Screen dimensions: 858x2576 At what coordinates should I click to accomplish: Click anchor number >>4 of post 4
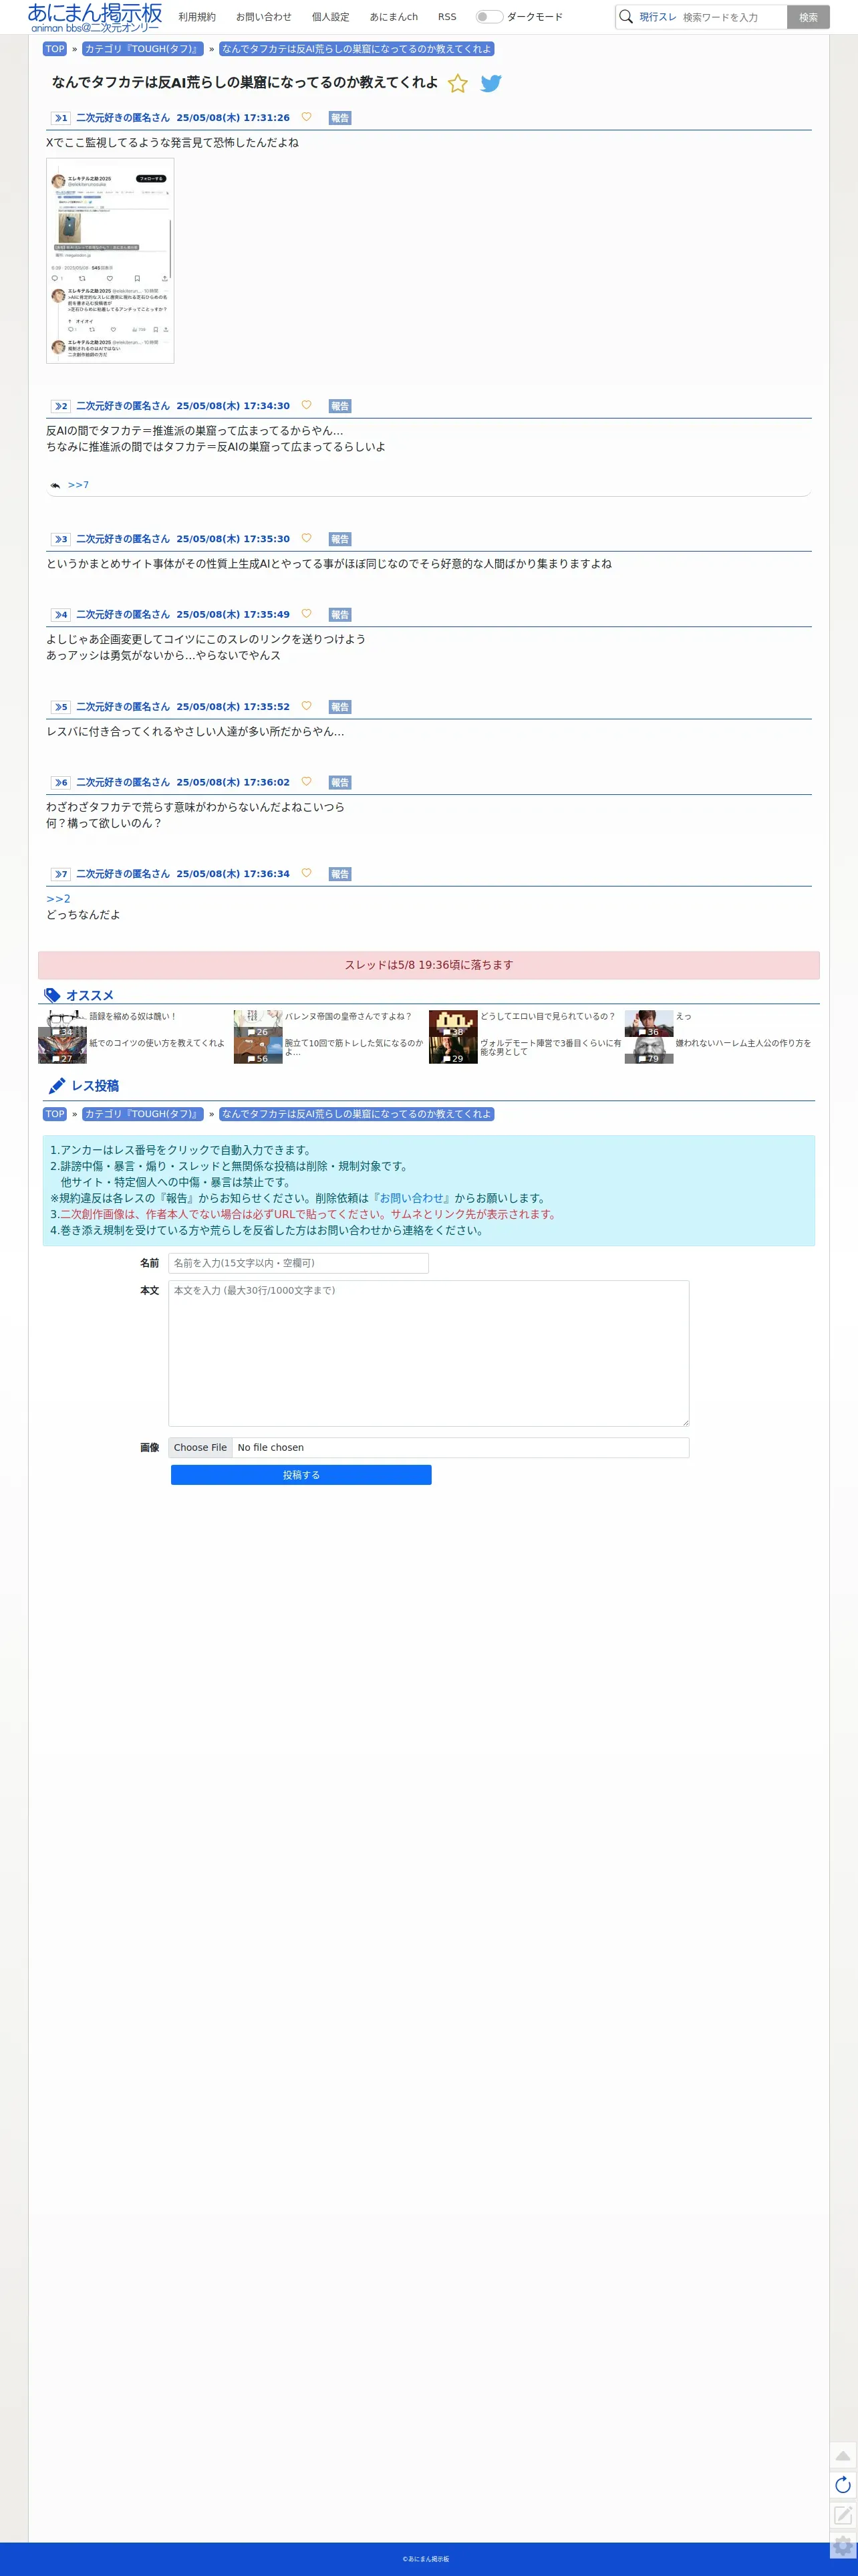[x=61, y=615]
